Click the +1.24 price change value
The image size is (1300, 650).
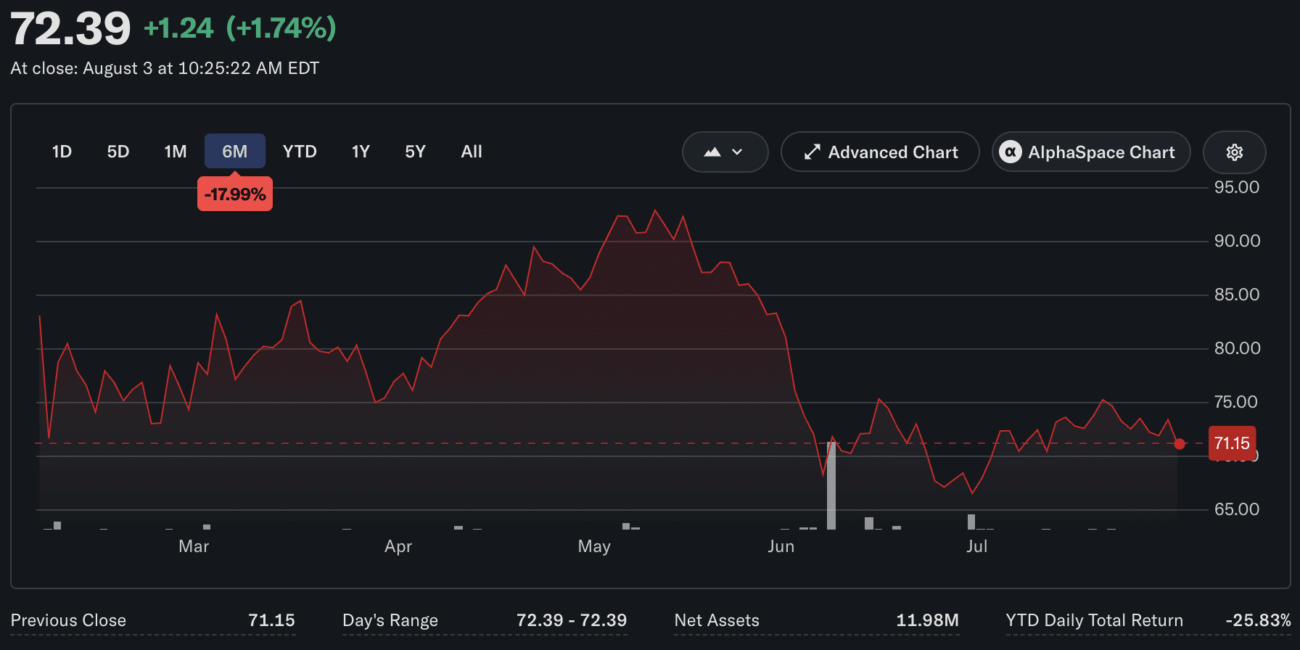tap(179, 28)
